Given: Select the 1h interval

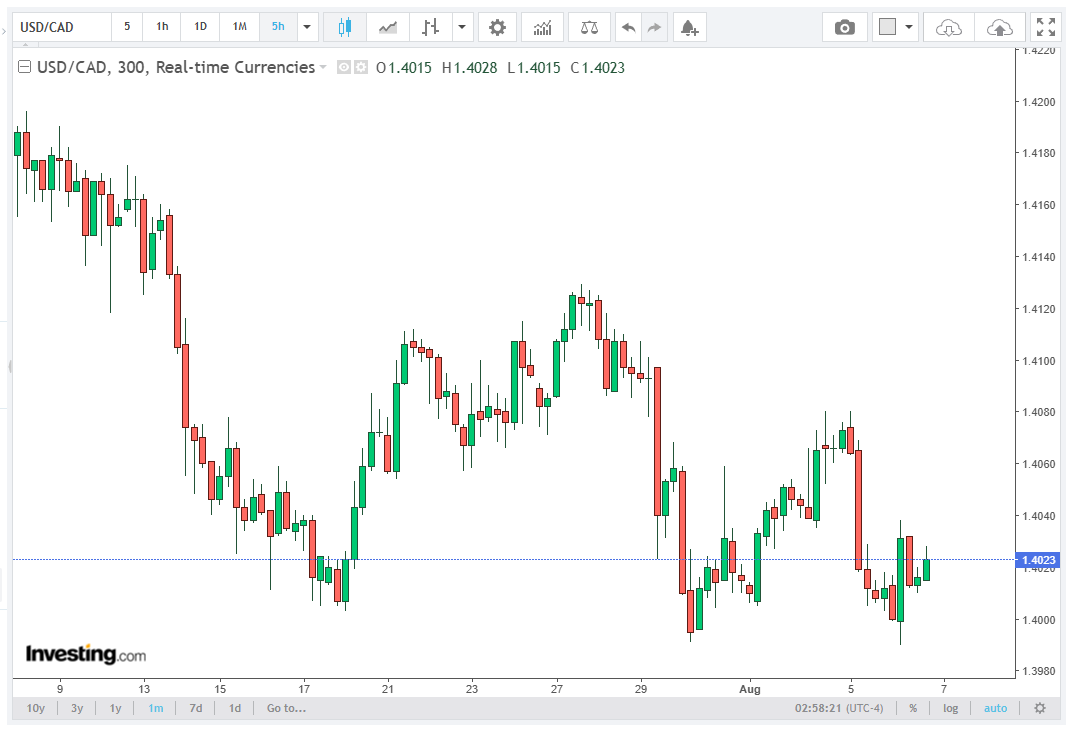Looking at the screenshot, I should (162, 27).
